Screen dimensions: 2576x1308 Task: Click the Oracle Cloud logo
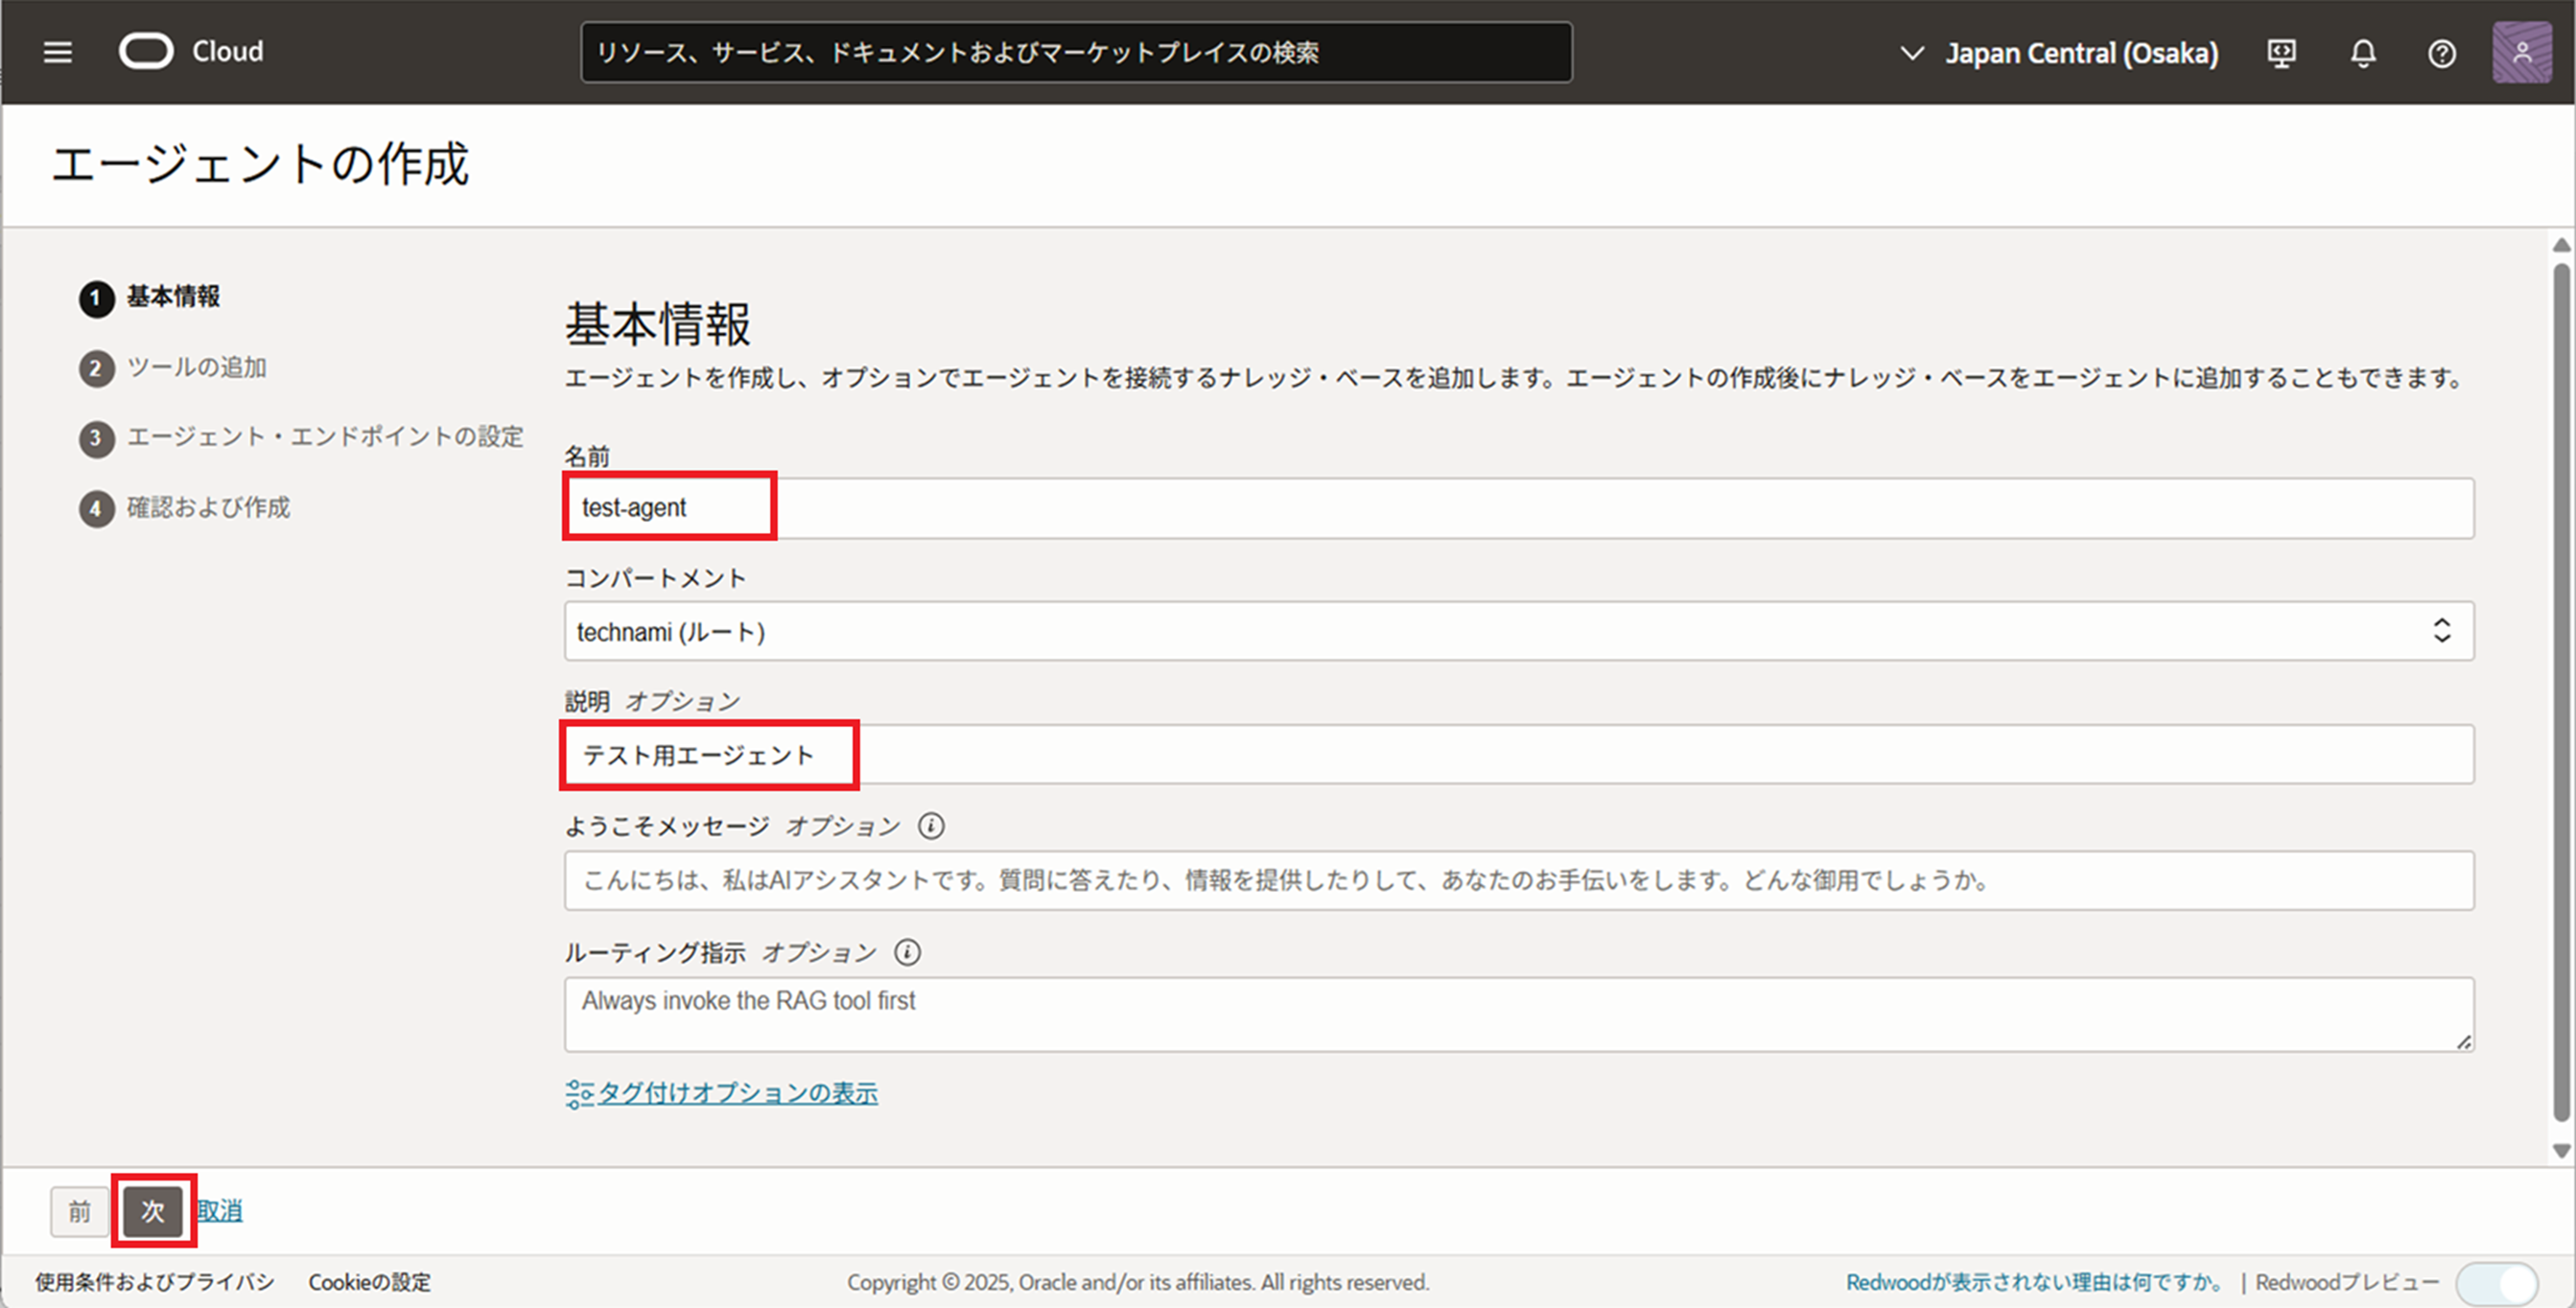coord(191,51)
